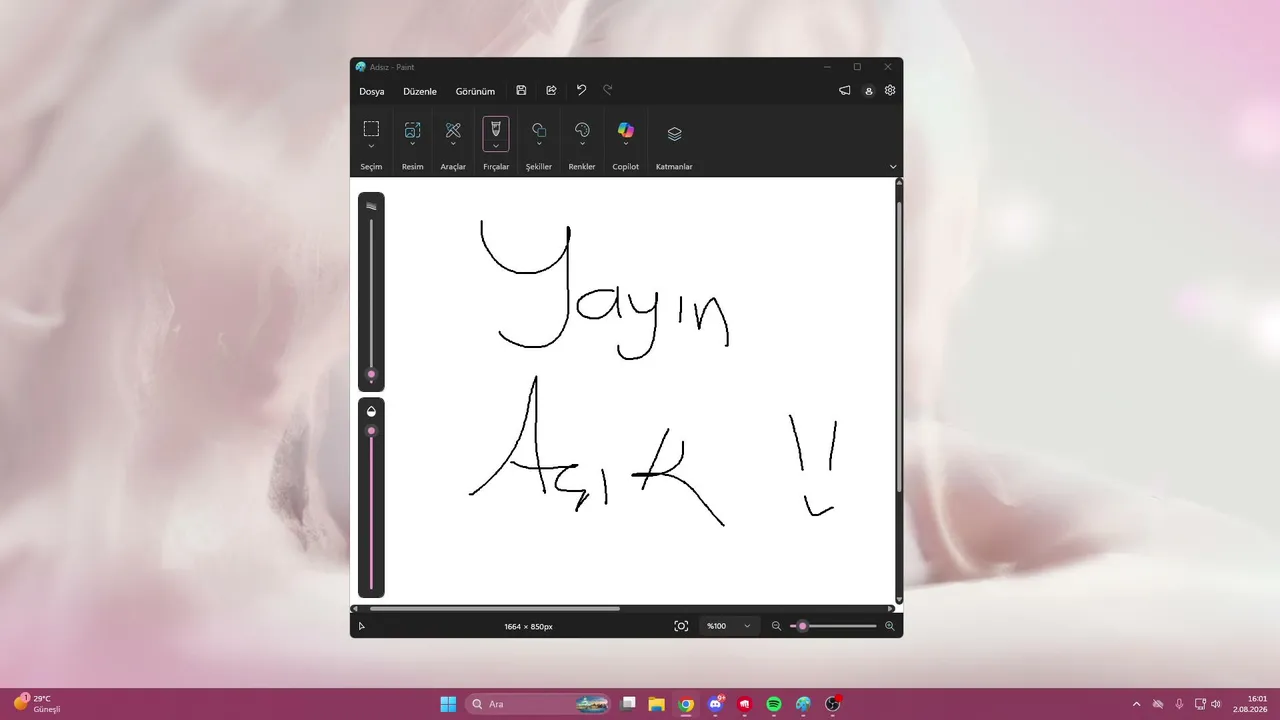Screen dimensions: 1280x720
Task: Open the Resim image tools icon
Action: pyautogui.click(x=412, y=130)
